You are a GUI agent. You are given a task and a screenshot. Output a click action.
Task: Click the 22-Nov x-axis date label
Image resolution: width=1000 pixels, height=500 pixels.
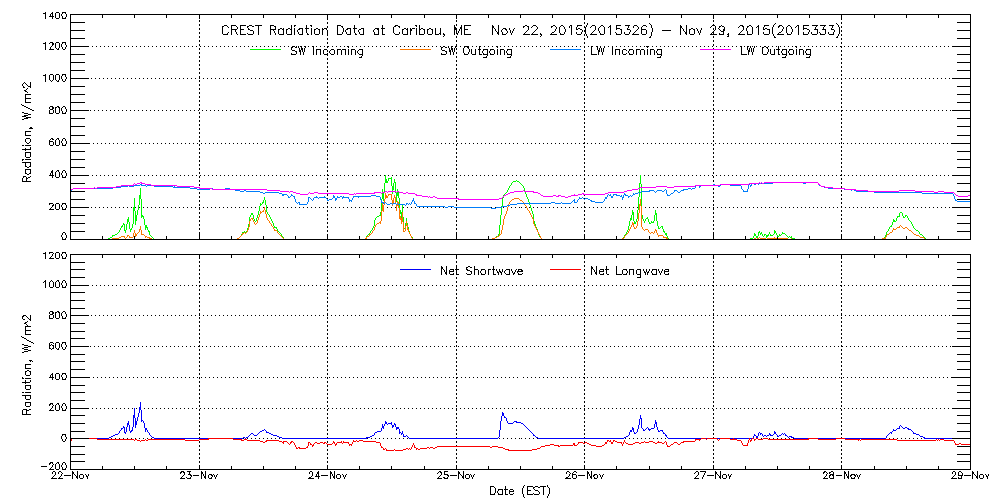(x=72, y=476)
